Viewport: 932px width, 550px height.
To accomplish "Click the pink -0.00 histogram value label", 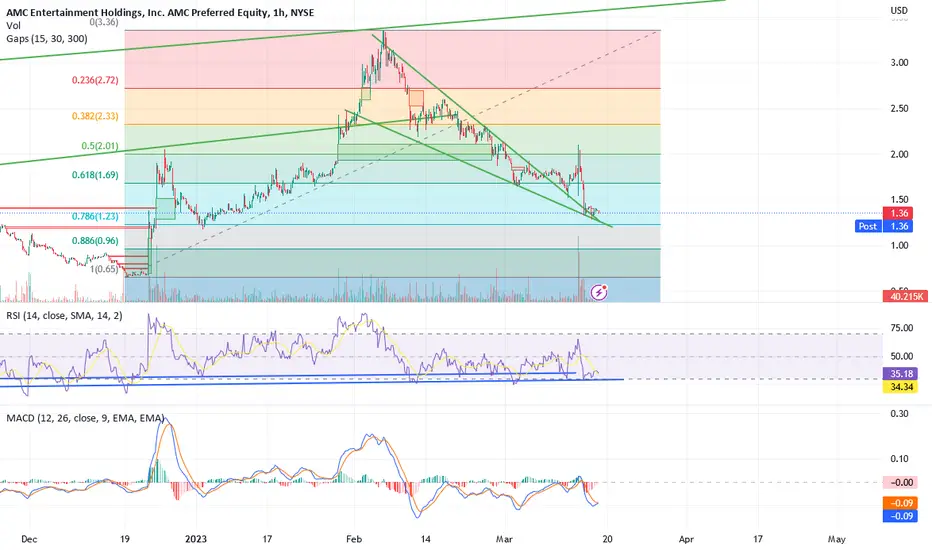I will (901, 482).
